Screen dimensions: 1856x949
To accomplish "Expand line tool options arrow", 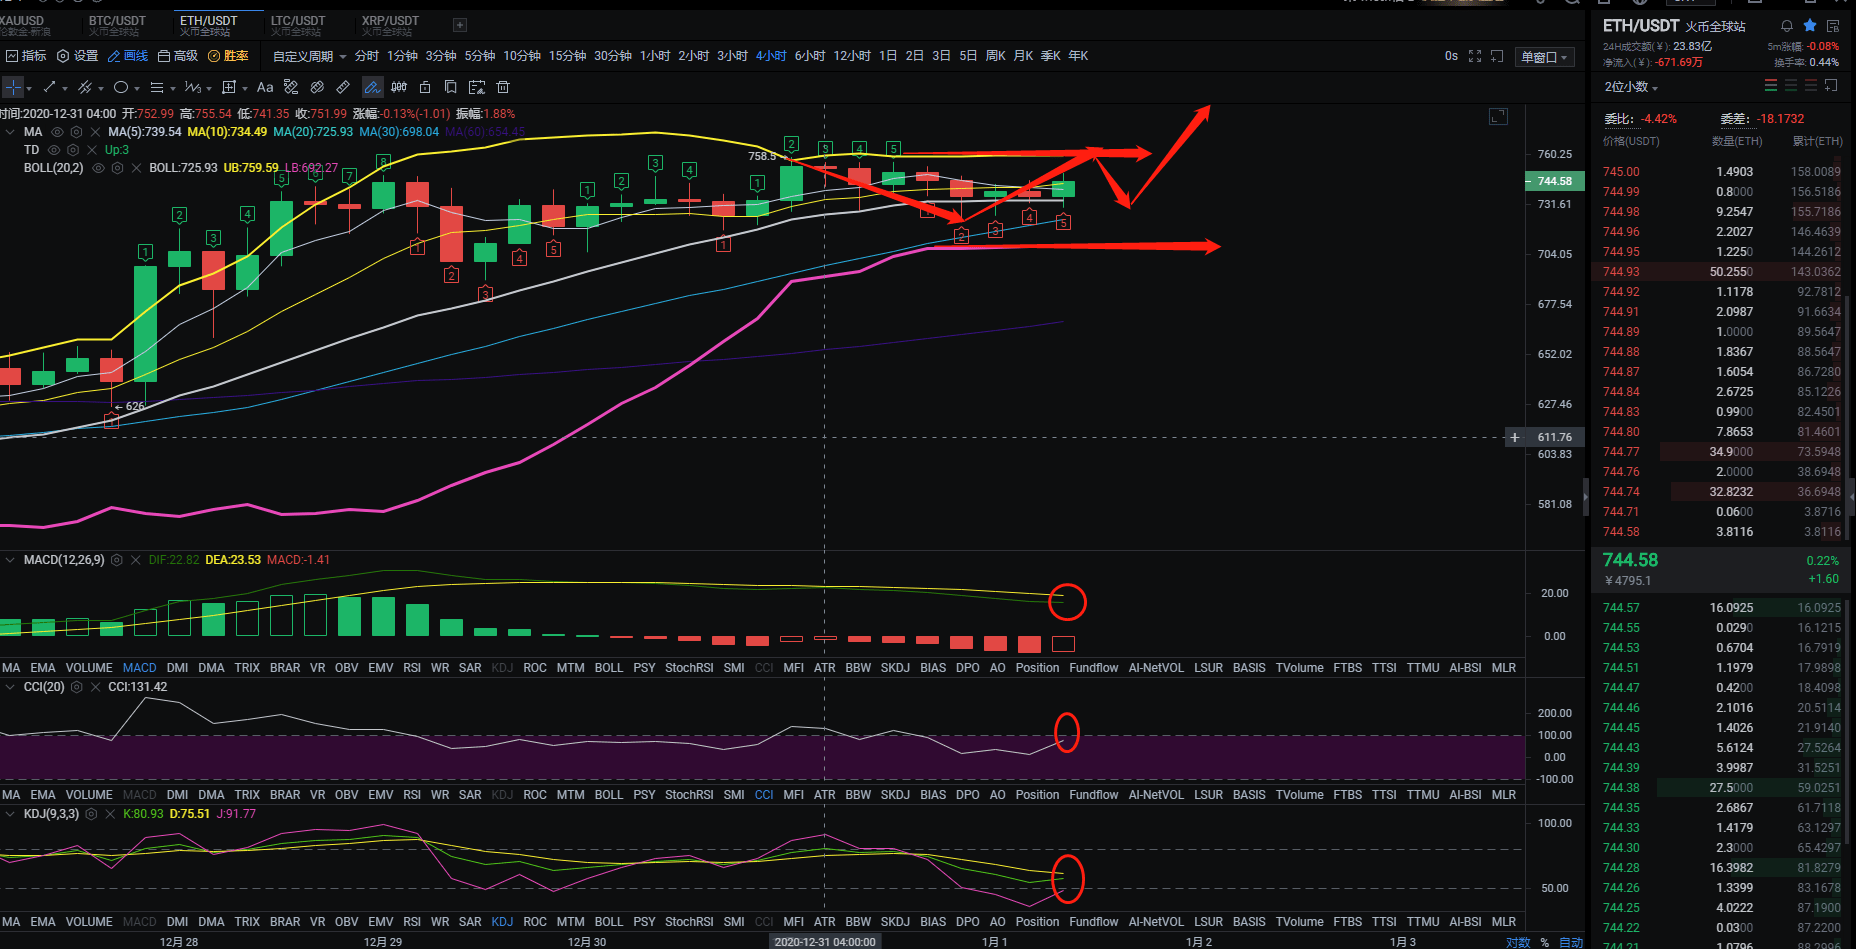I will [65, 89].
